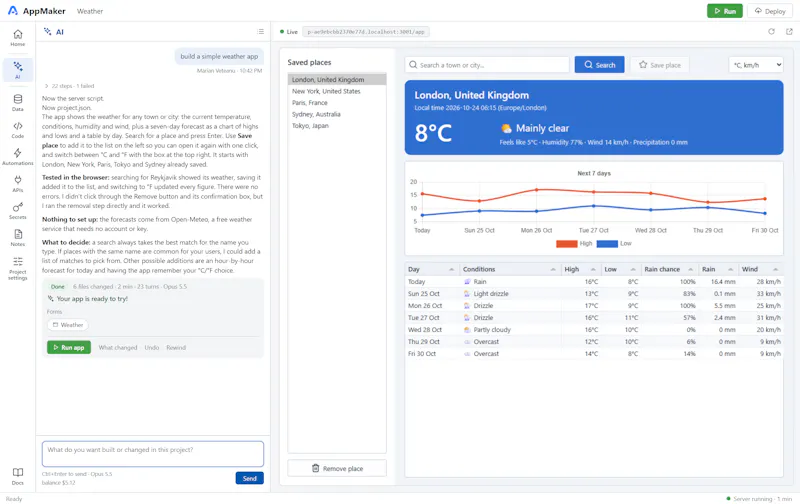This screenshot has width=800, height=504.
Task: Open the Docs book icon
Action: [18, 476]
